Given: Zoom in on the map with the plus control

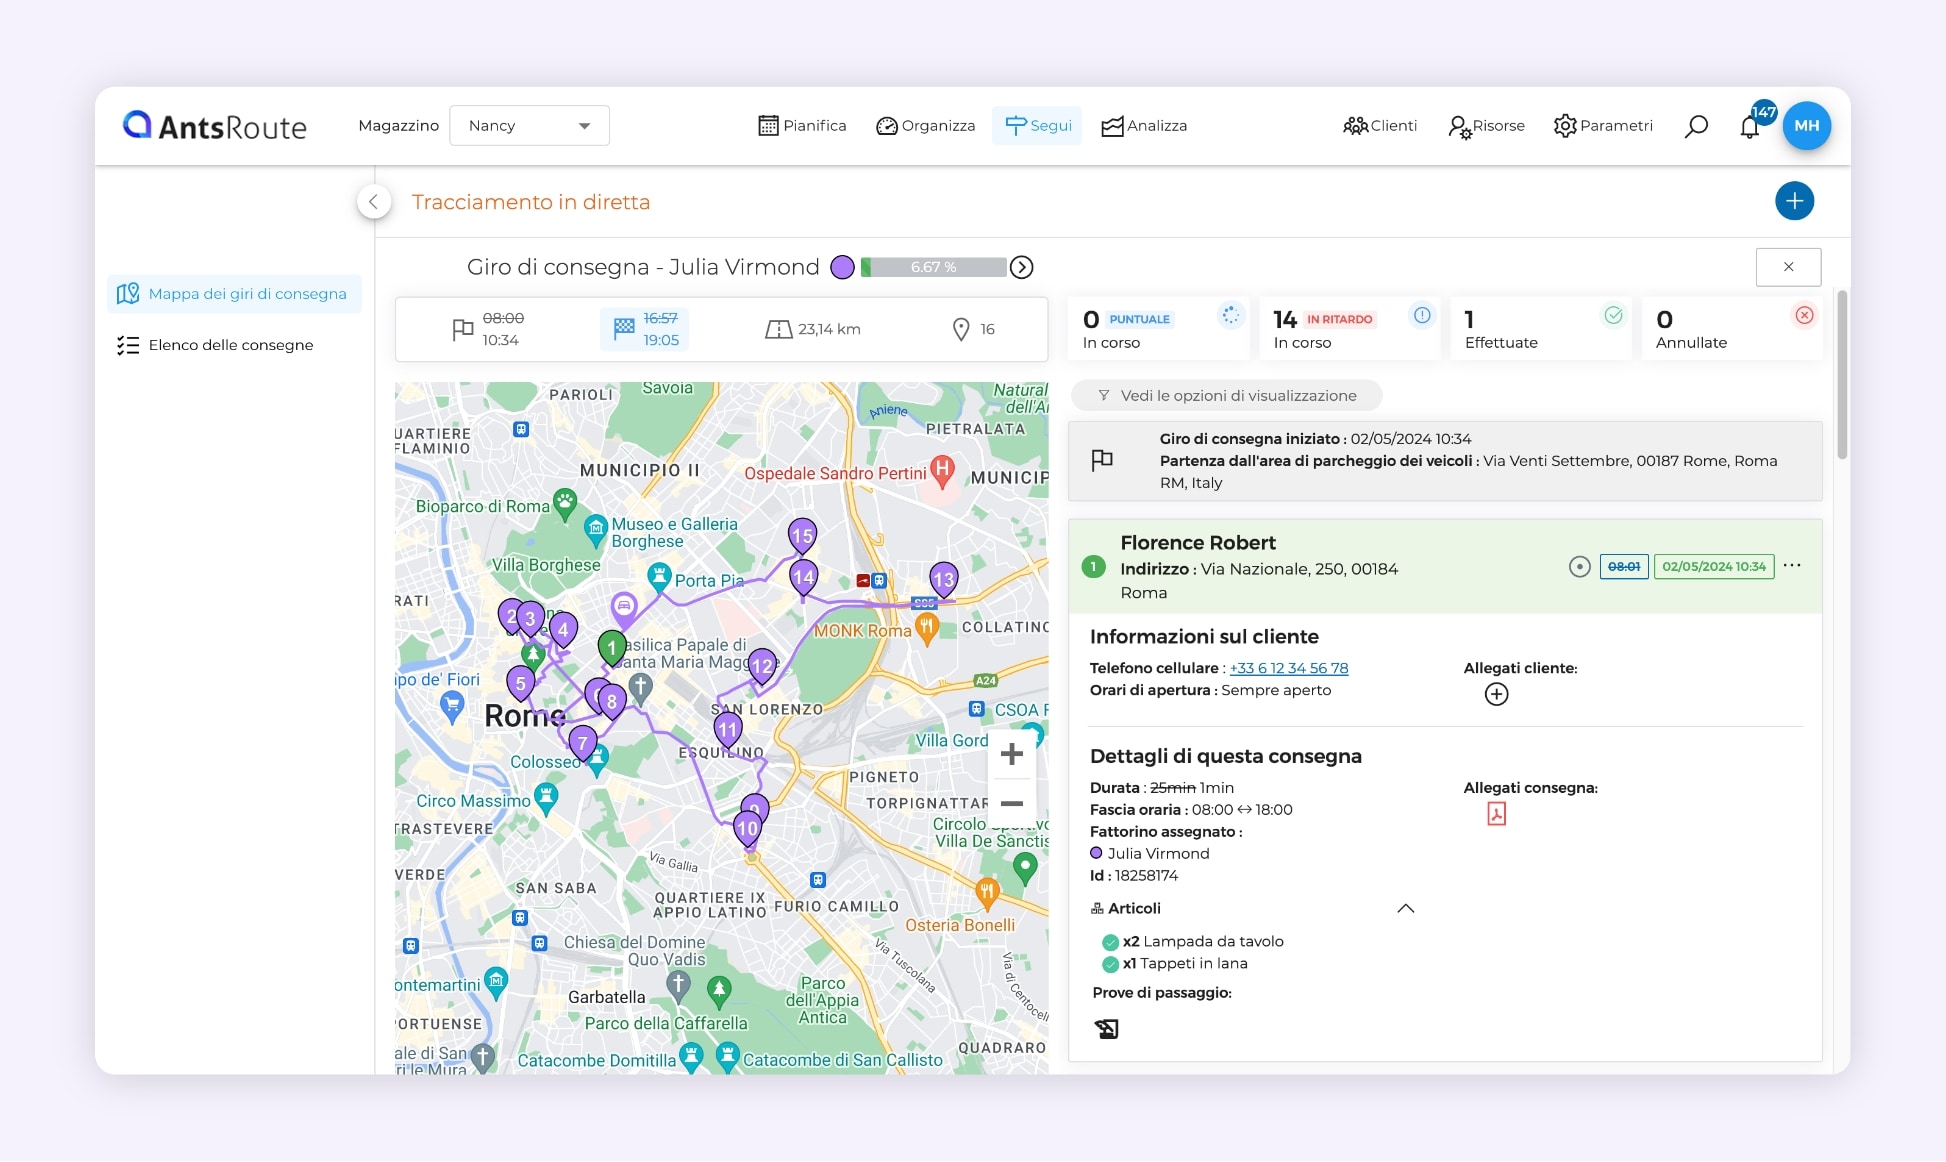Looking at the screenshot, I should pyautogui.click(x=1012, y=753).
